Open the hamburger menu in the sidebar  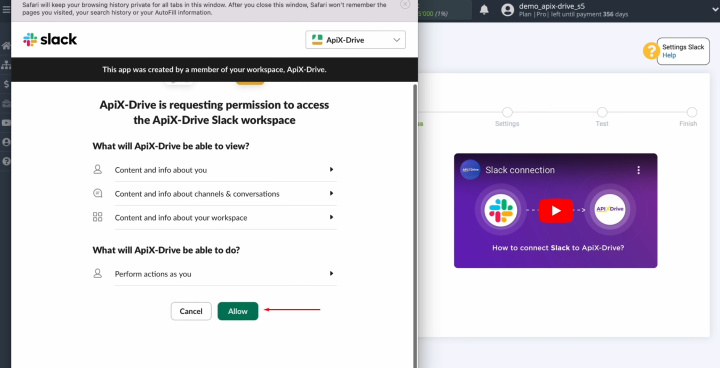pyautogui.click(x=6, y=9)
